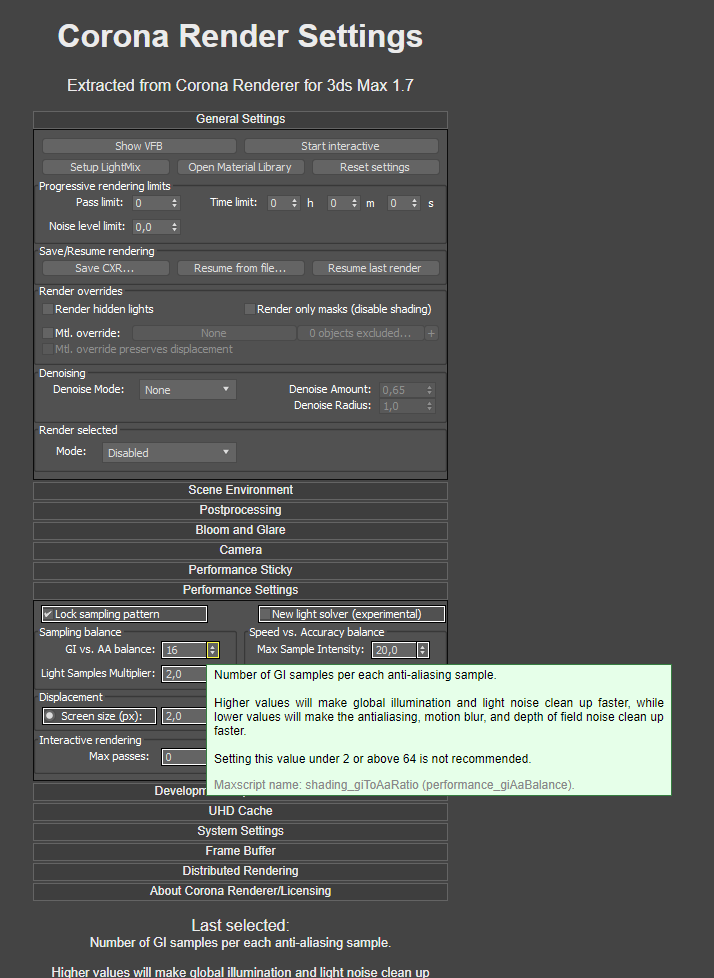The image size is (714, 978).
Task: Click Denoise Amount value field
Action: (x=402, y=390)
